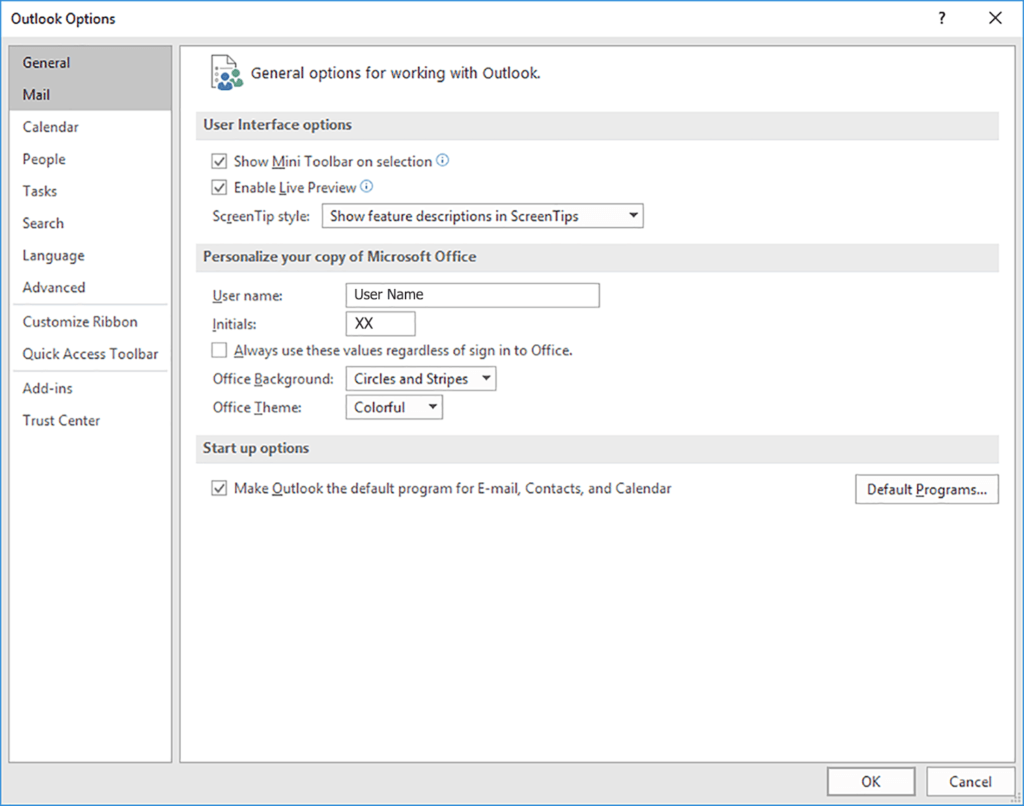Go to the Trust Center category
Image resolution: width=1024 pixels, height=806 pixels.
coord(62,421)
